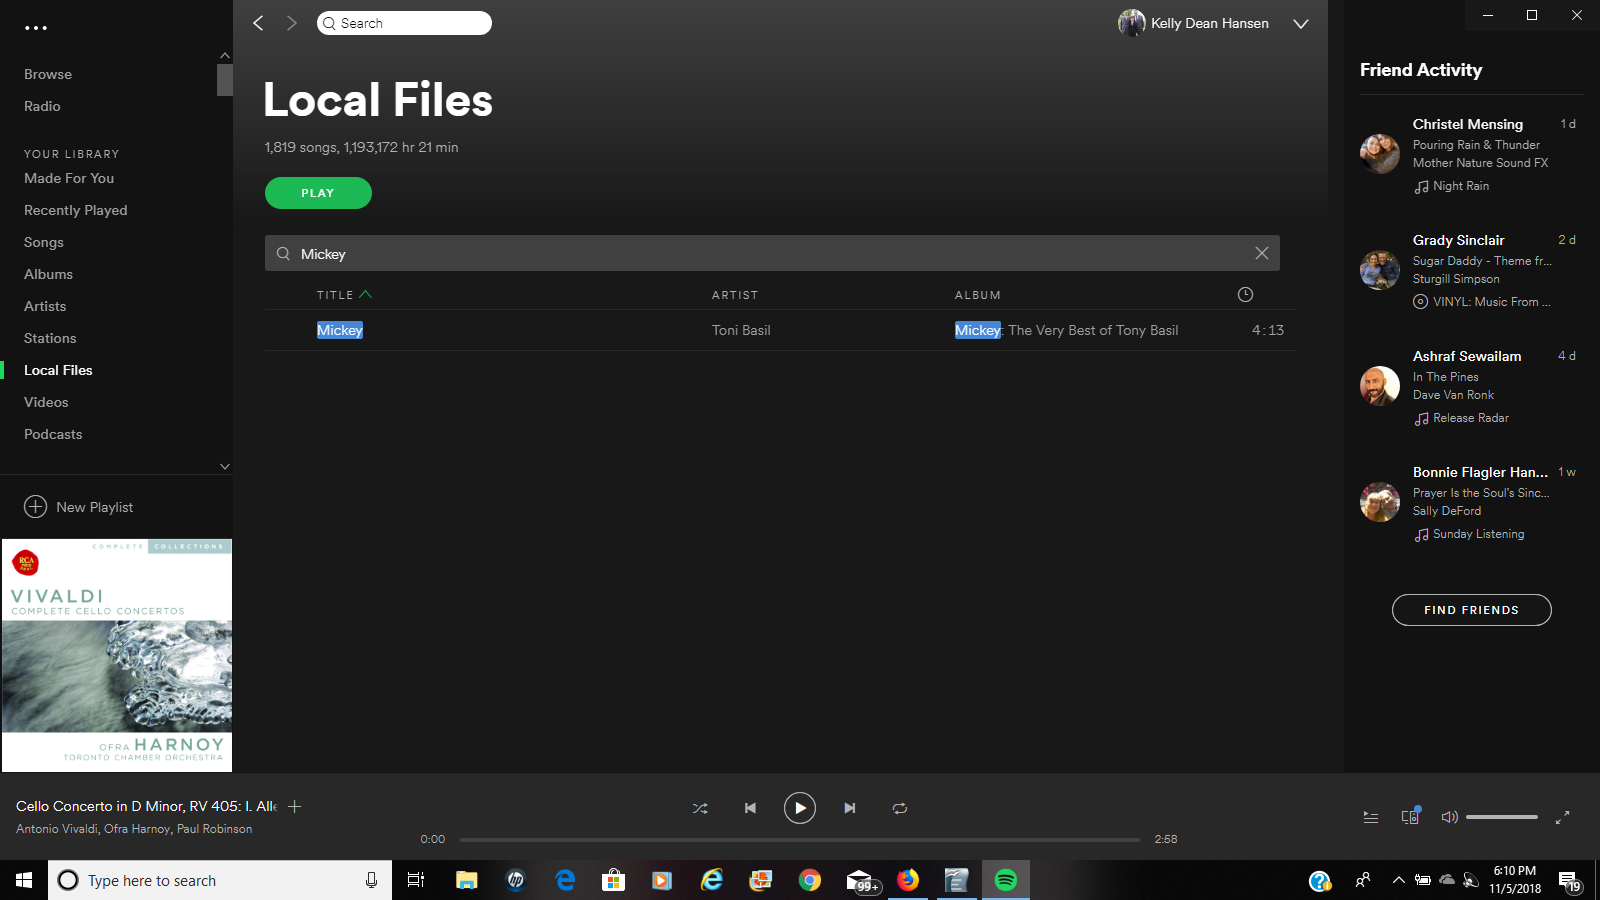Open Grady Sinclair profile
Viewport: 1600px width, 900px height.
1458,240
